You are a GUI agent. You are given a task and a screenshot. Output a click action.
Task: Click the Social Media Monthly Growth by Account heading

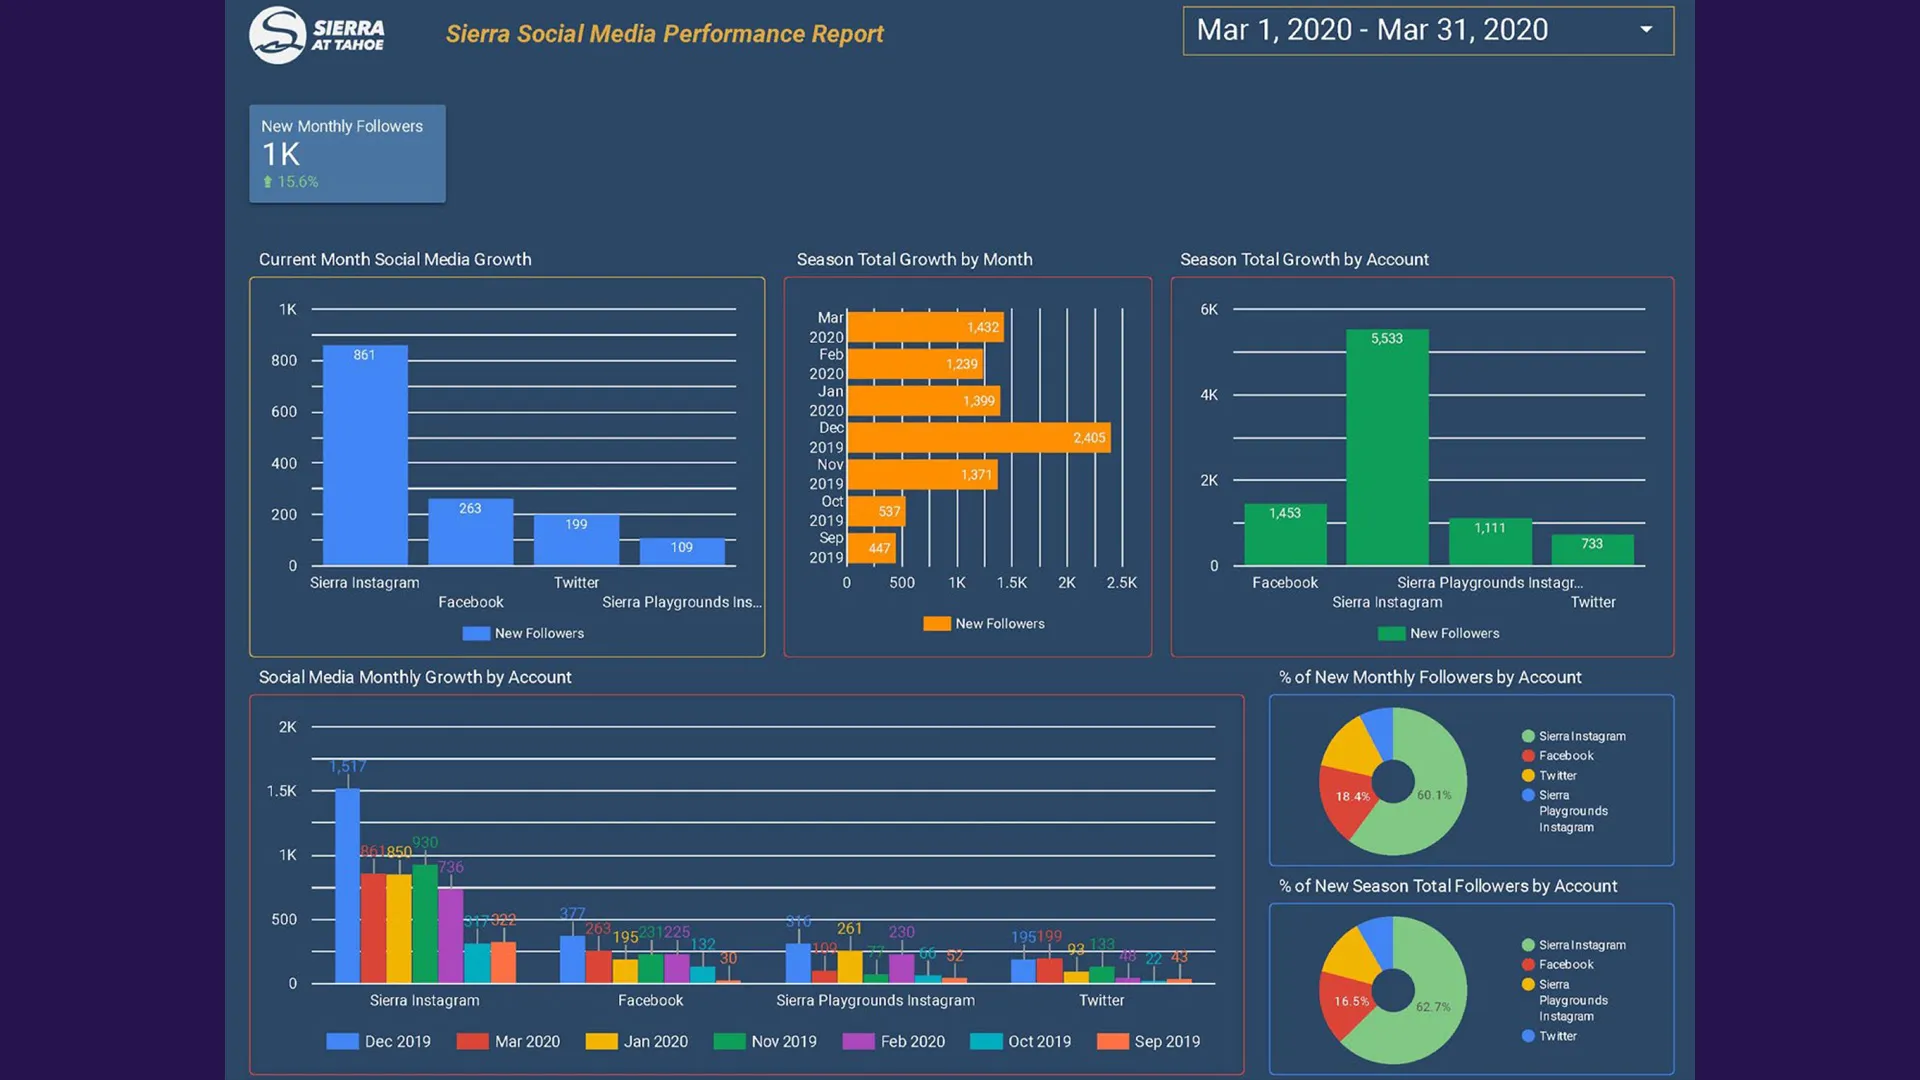click(415, 677)
